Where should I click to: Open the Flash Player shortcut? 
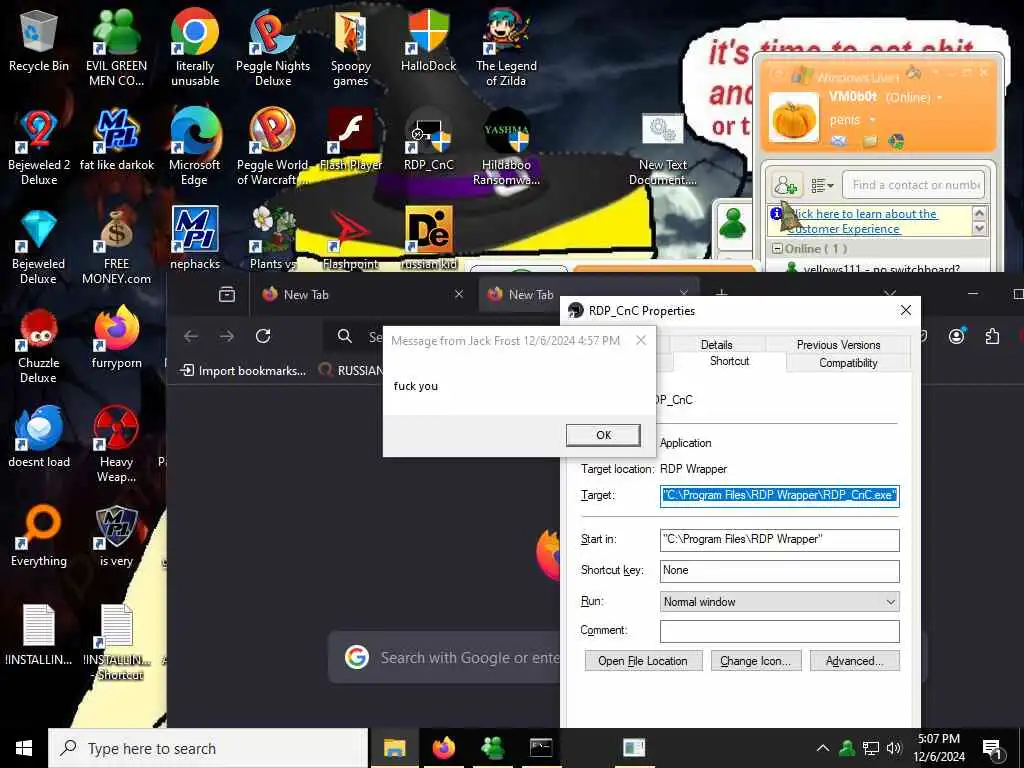[351, 139]
